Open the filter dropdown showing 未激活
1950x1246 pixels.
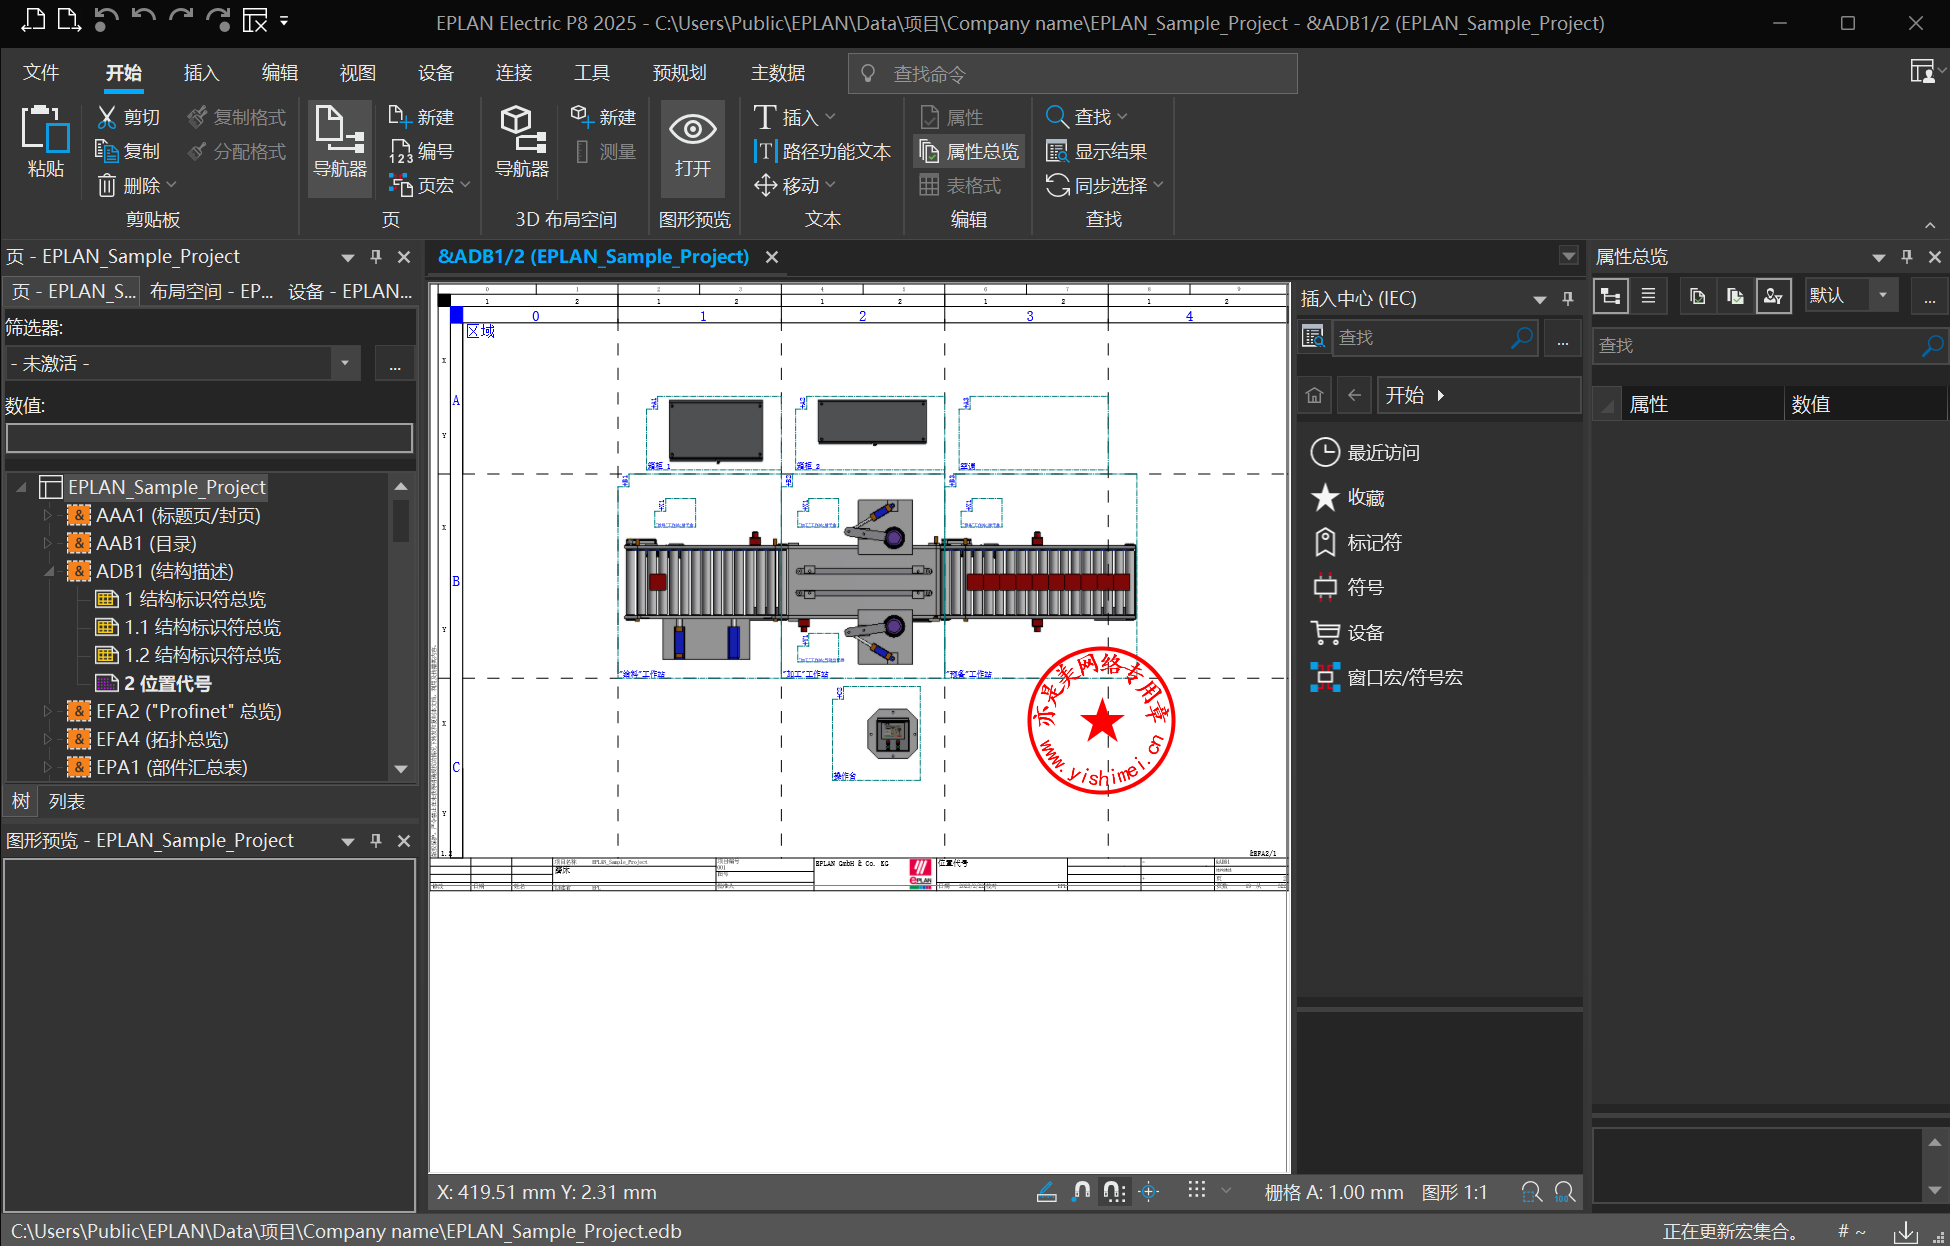345,363
